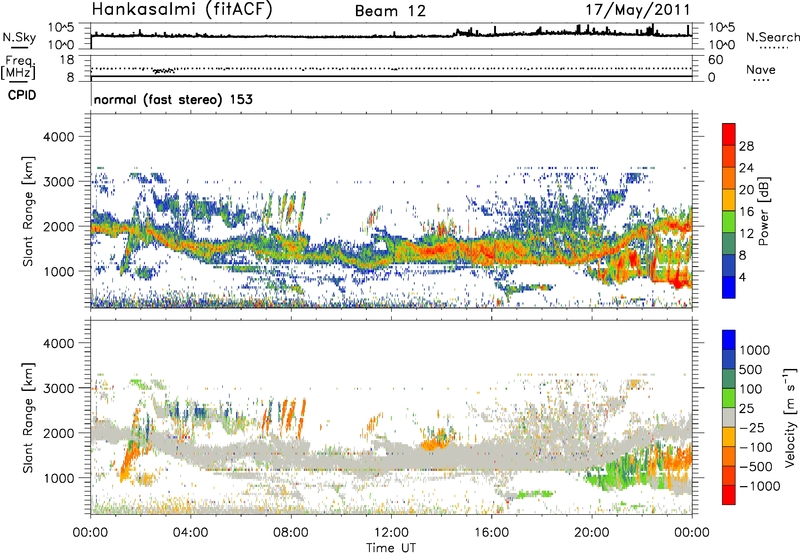Screen dimensions: 800x554
Task: Click the 'Hankasalmi (fitACF)' title text
Action: (182, 10)
